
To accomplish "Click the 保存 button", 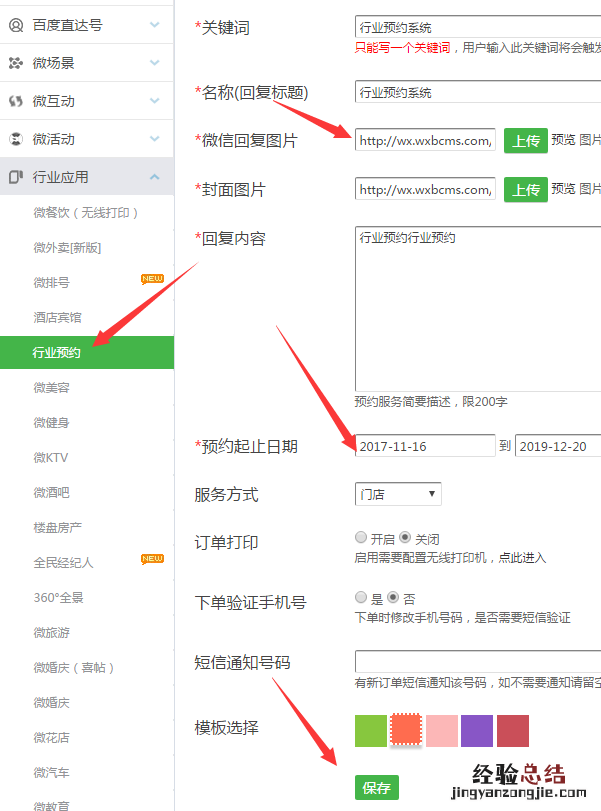I will point(377,788).
